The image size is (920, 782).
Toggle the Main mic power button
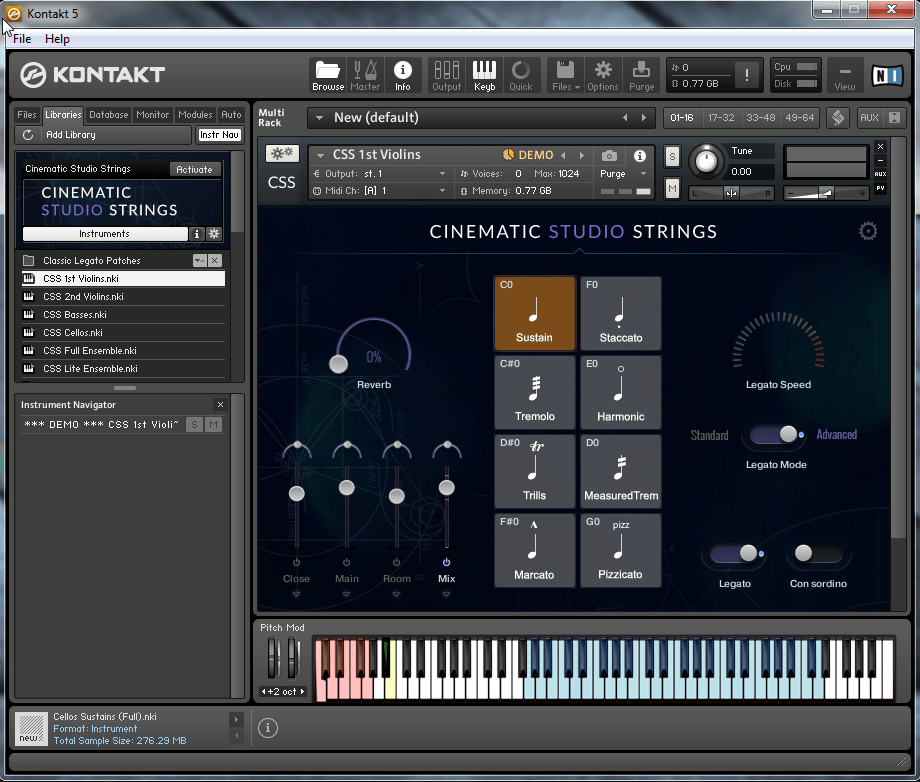[346, 563]
